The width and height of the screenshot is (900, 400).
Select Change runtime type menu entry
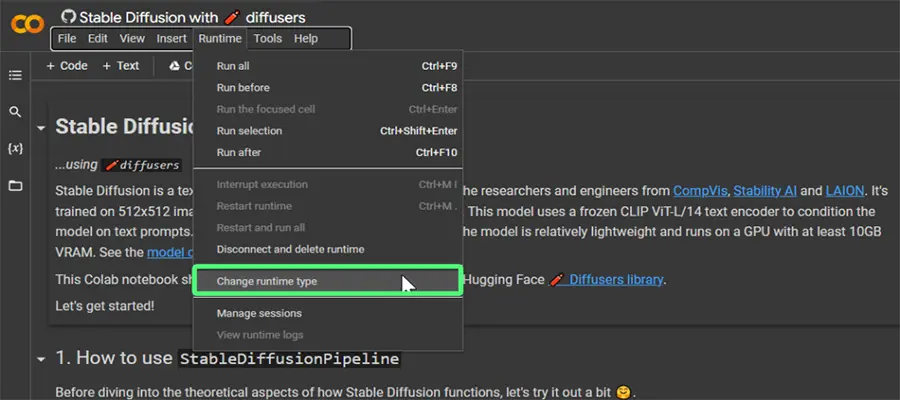coord(267,282)
